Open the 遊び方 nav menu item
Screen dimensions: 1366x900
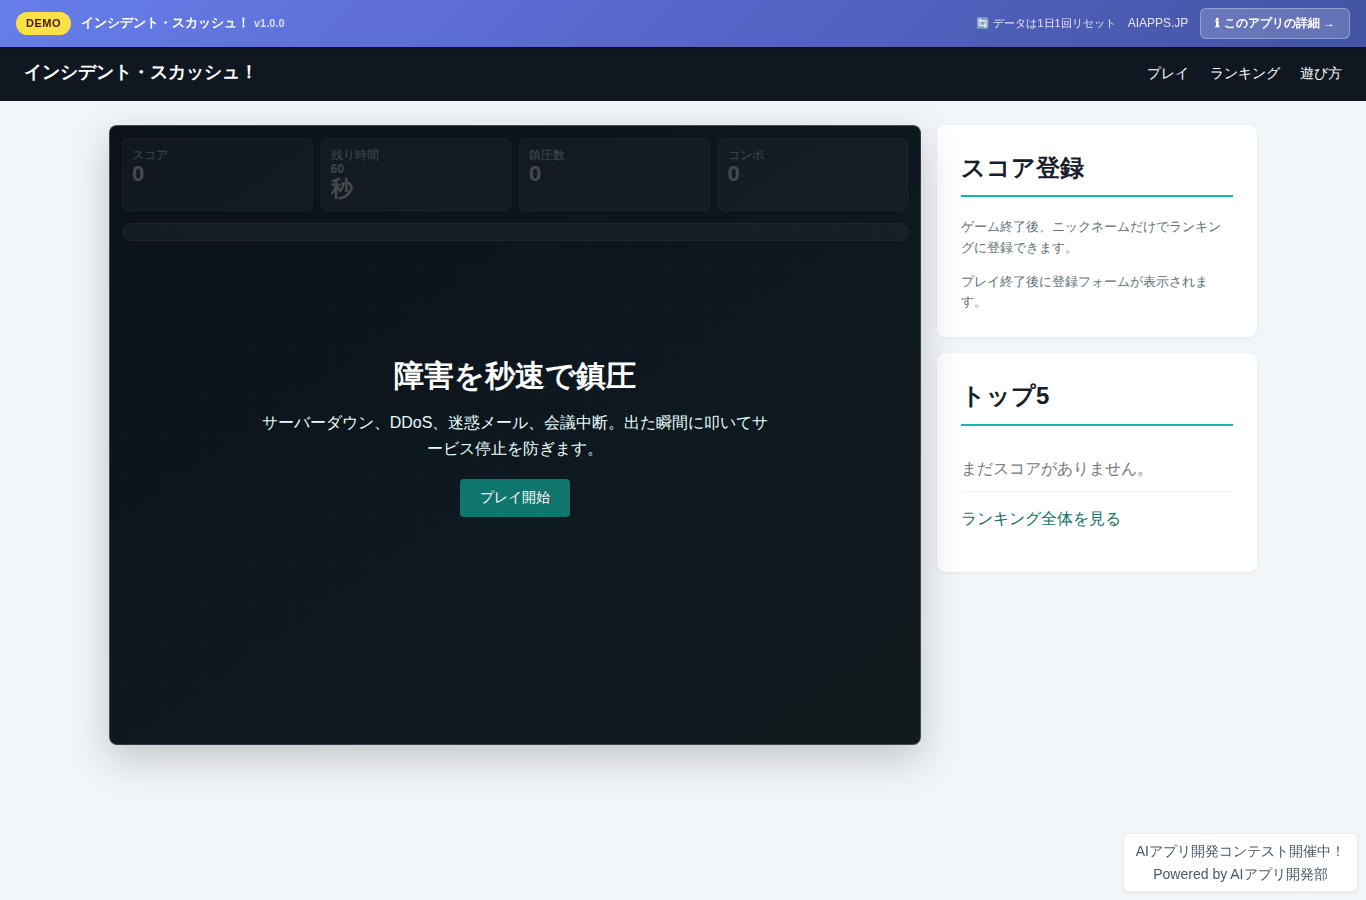click(x=1320, y=74)
